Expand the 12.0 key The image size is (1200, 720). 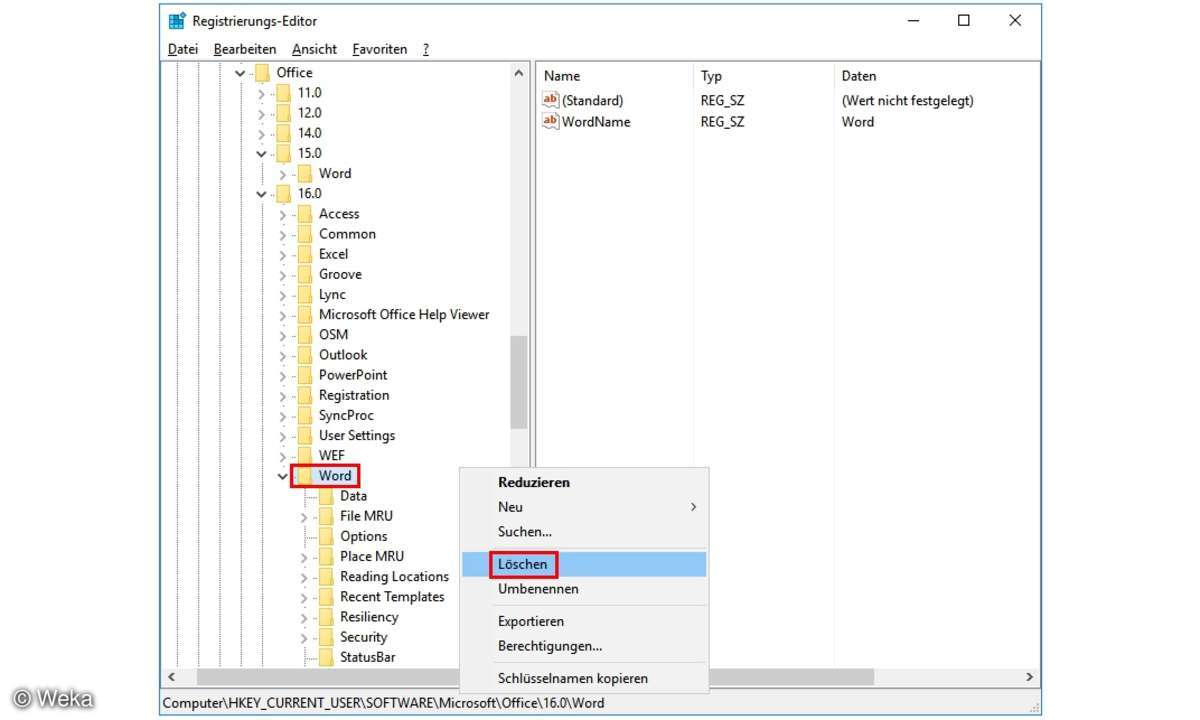click(x=262, y=113)
